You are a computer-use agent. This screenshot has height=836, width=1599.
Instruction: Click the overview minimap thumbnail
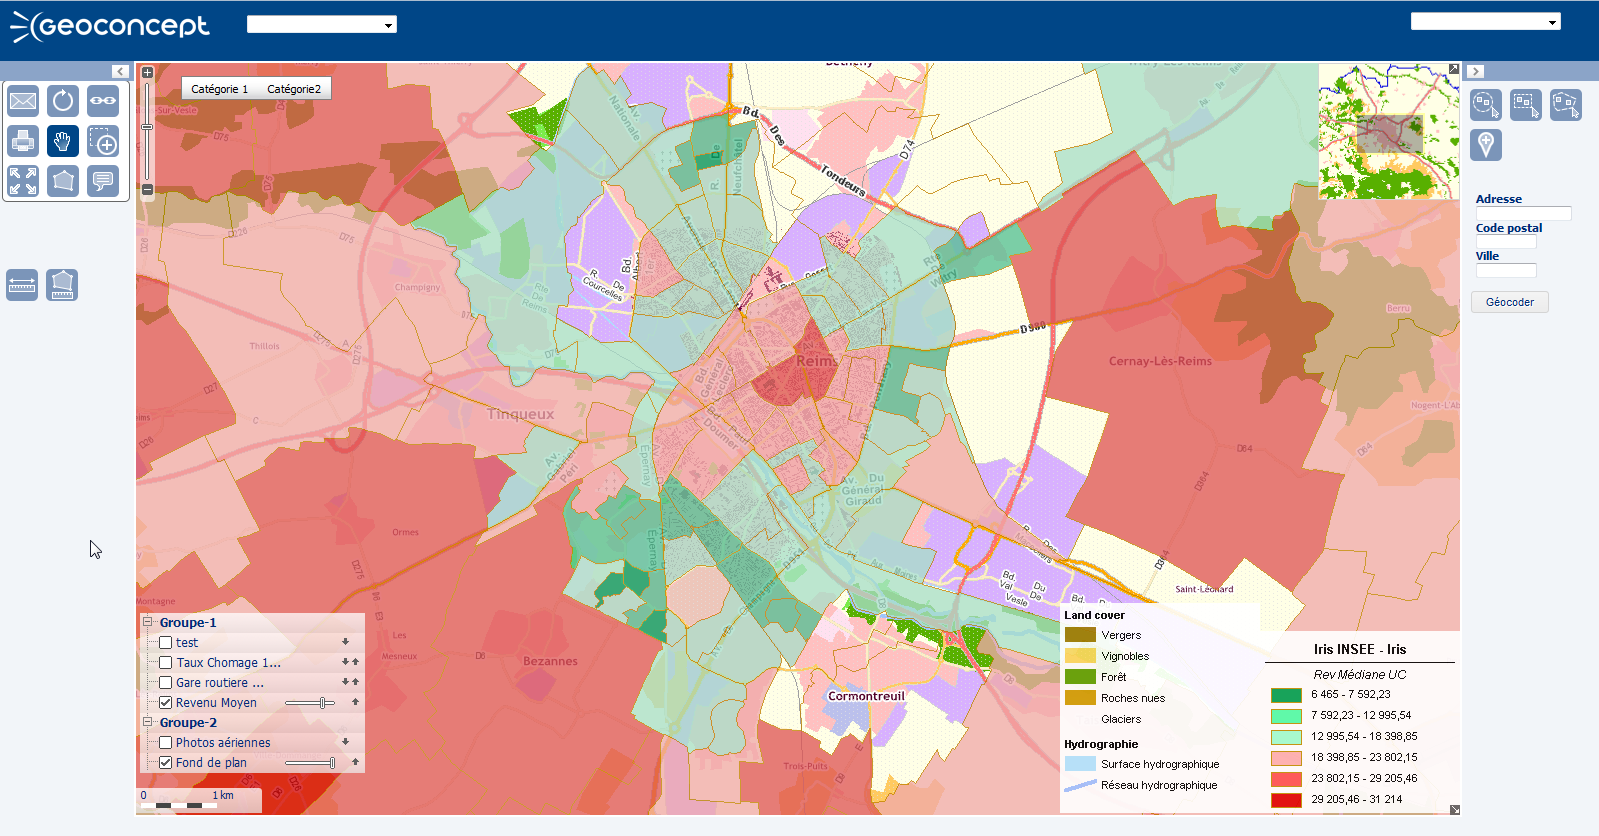coord(1389,132)
